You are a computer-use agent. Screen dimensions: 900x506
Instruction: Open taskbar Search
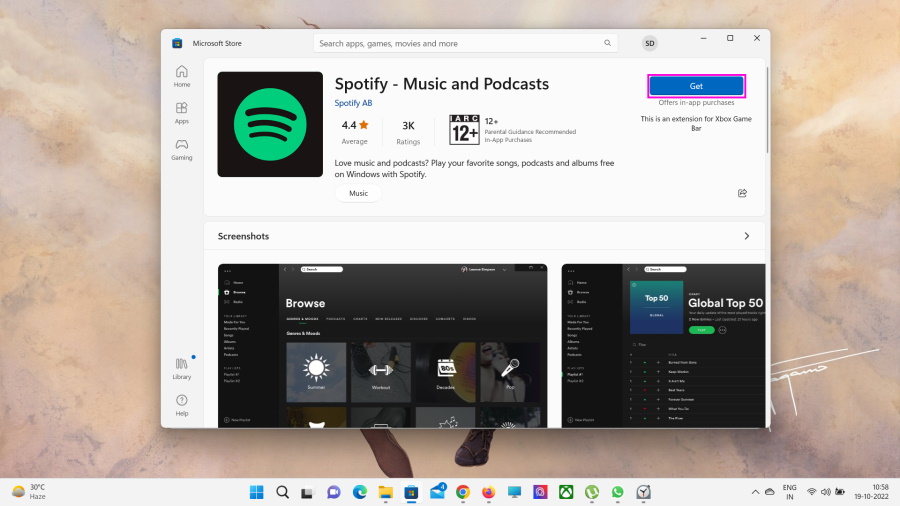click(x=282, y=492)
